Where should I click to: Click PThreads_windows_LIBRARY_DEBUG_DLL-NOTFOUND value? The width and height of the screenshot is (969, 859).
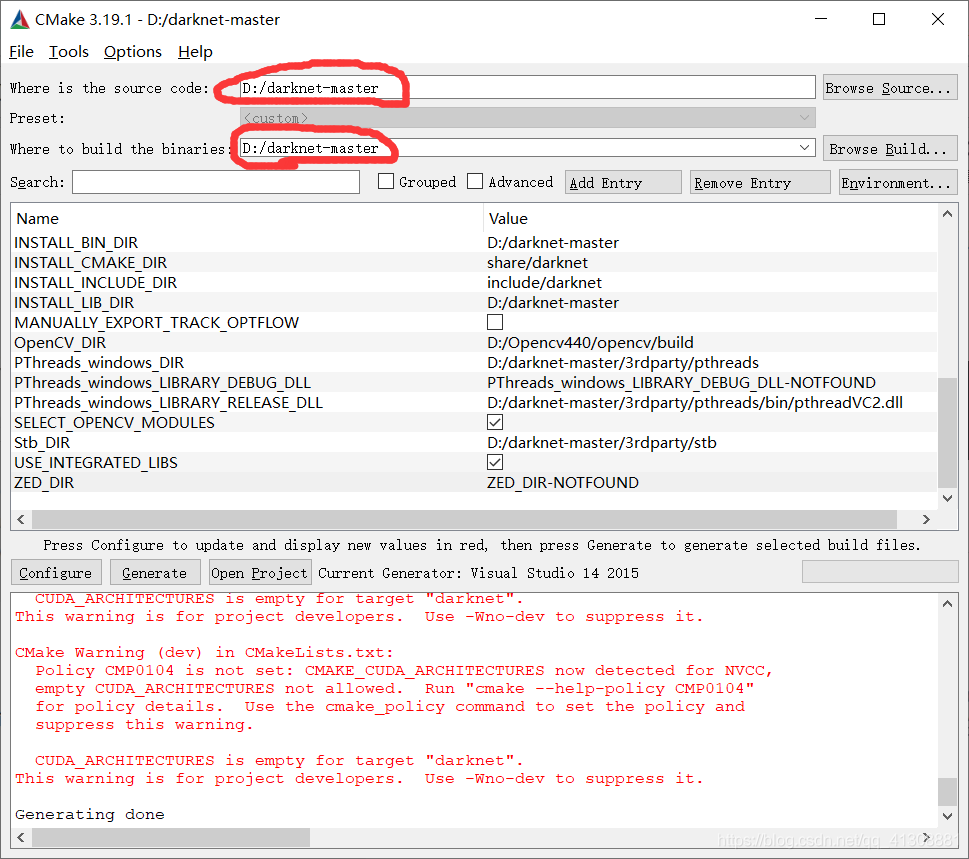[681, 383]
